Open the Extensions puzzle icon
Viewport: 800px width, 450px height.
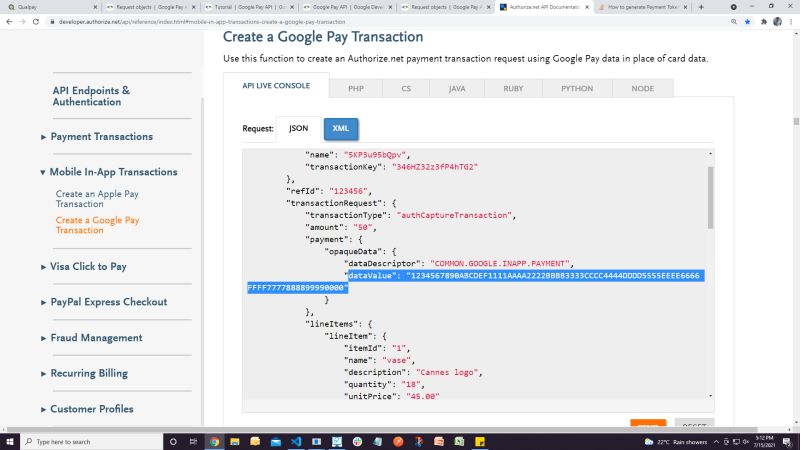click(x=764, y=22)
